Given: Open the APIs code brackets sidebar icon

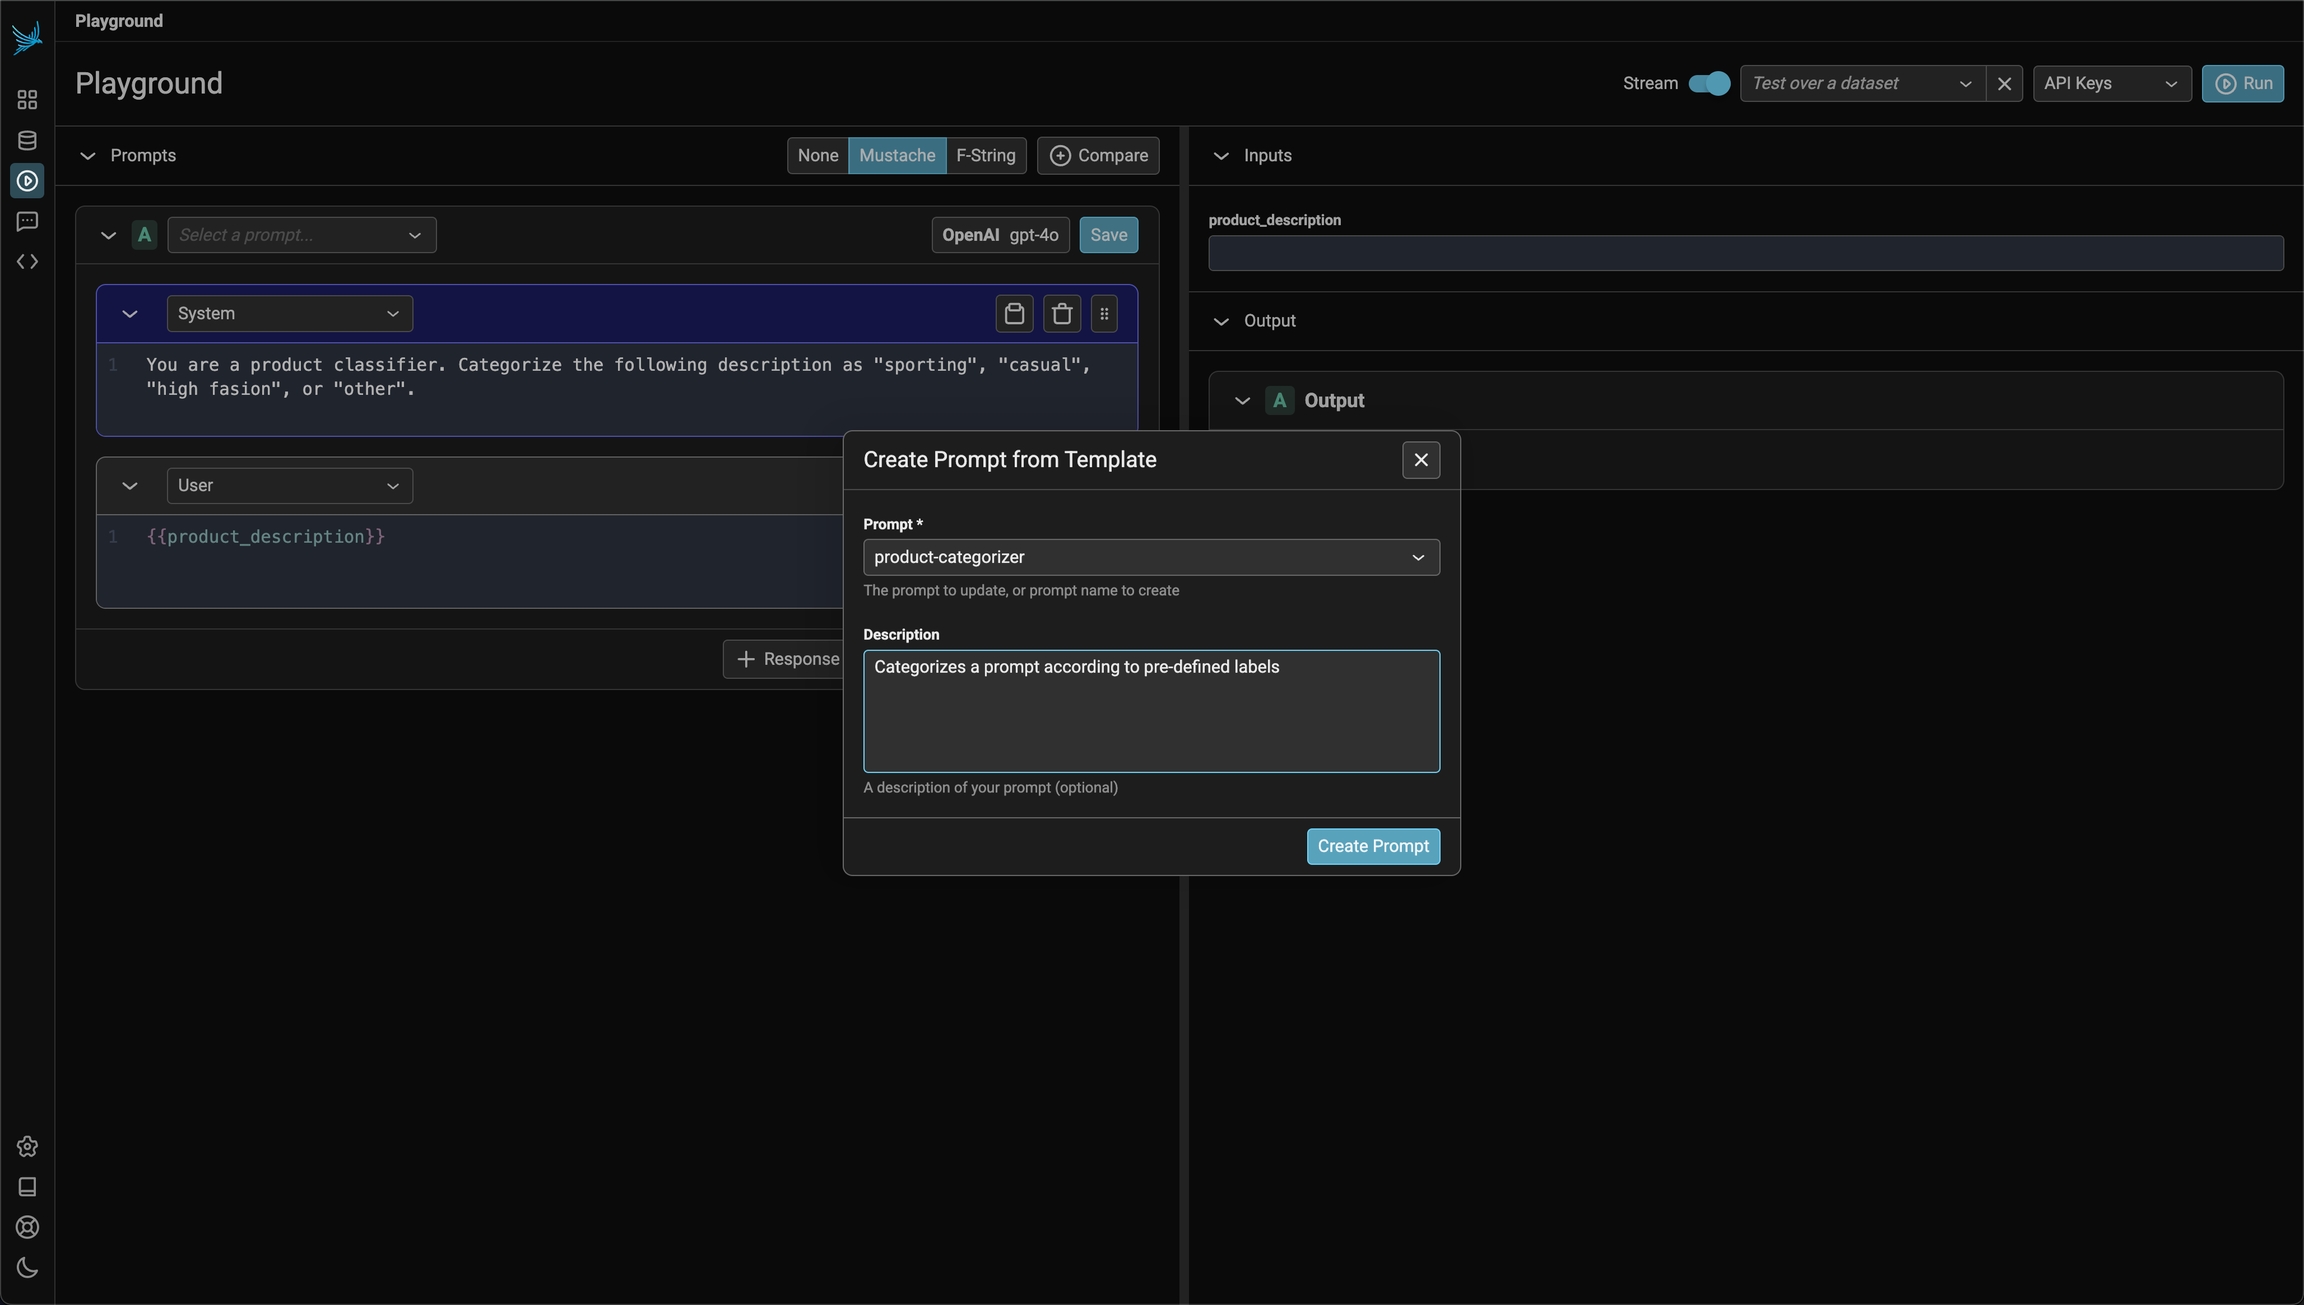Looking at the screenshot, I should tap(27, 262).
